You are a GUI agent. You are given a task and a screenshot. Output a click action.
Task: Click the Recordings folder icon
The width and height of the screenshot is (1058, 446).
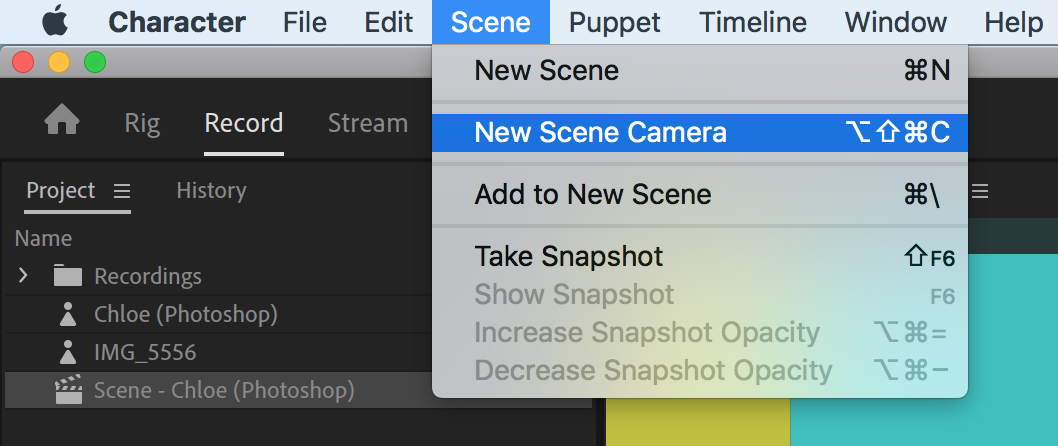point(68,276)
